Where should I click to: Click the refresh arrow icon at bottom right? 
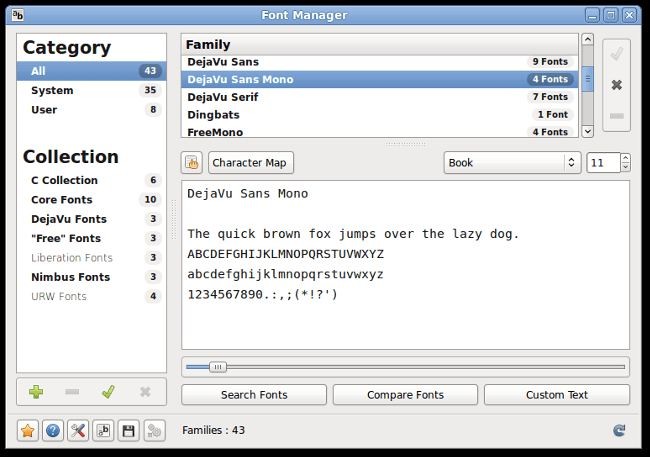[x=619, y=430]
